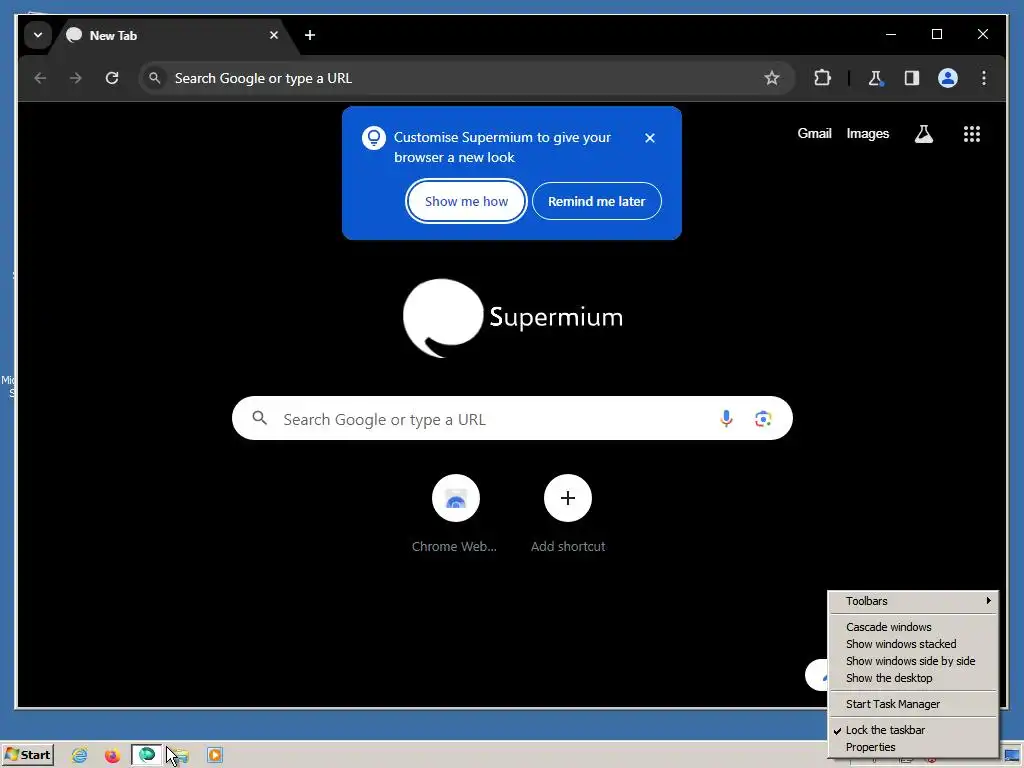
Task: Dismiss the Customise Supermium popup
Action: click(650, 138)
